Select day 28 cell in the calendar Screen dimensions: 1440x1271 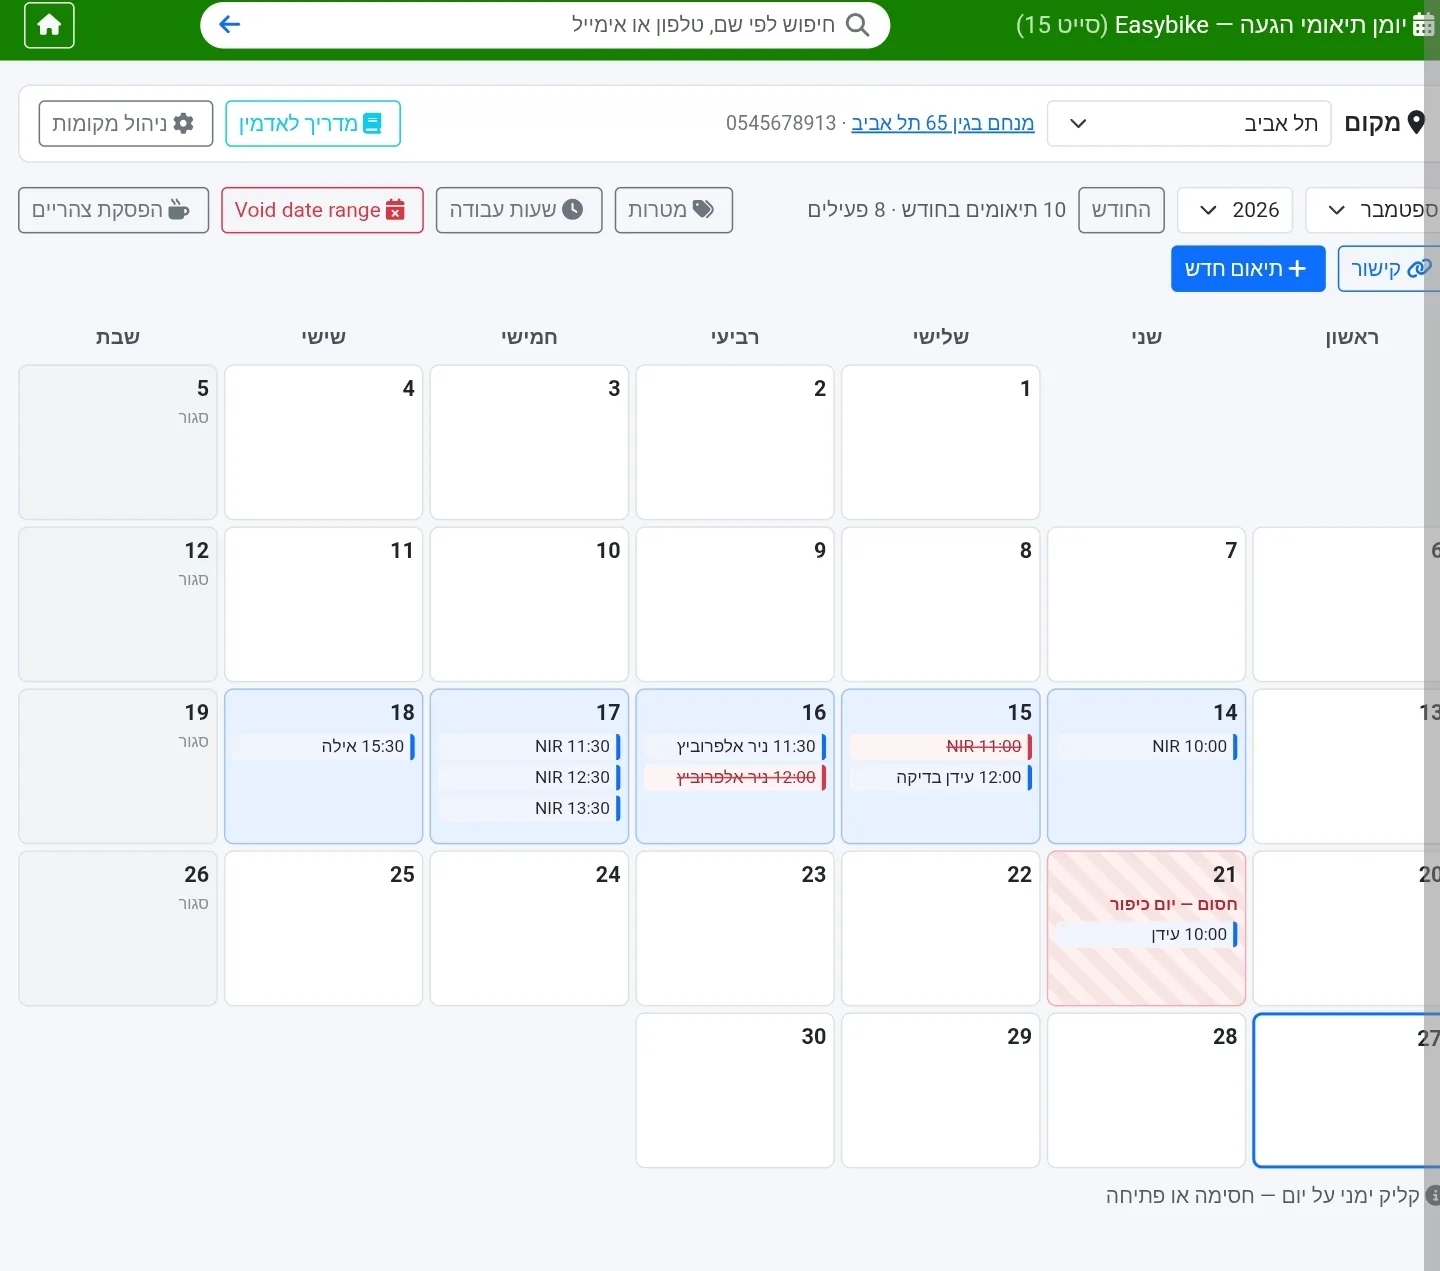pos(1146,1091)
